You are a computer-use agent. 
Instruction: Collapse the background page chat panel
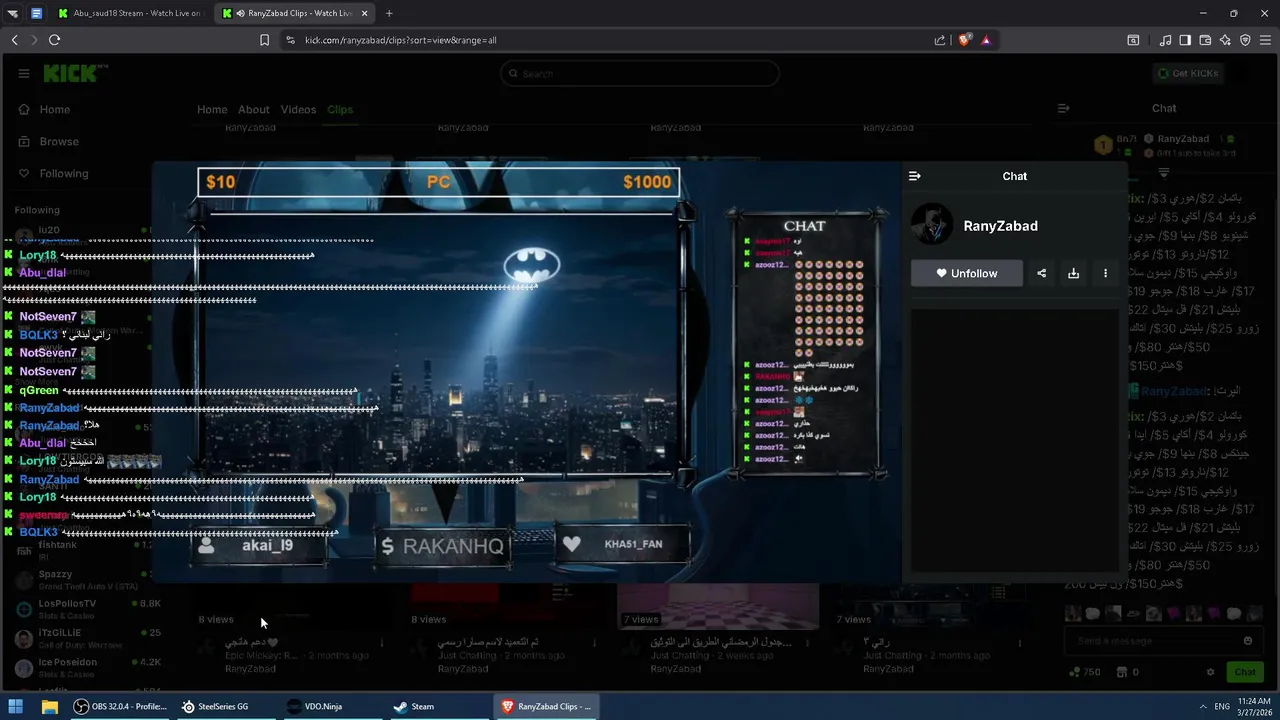click(1064, 108)
